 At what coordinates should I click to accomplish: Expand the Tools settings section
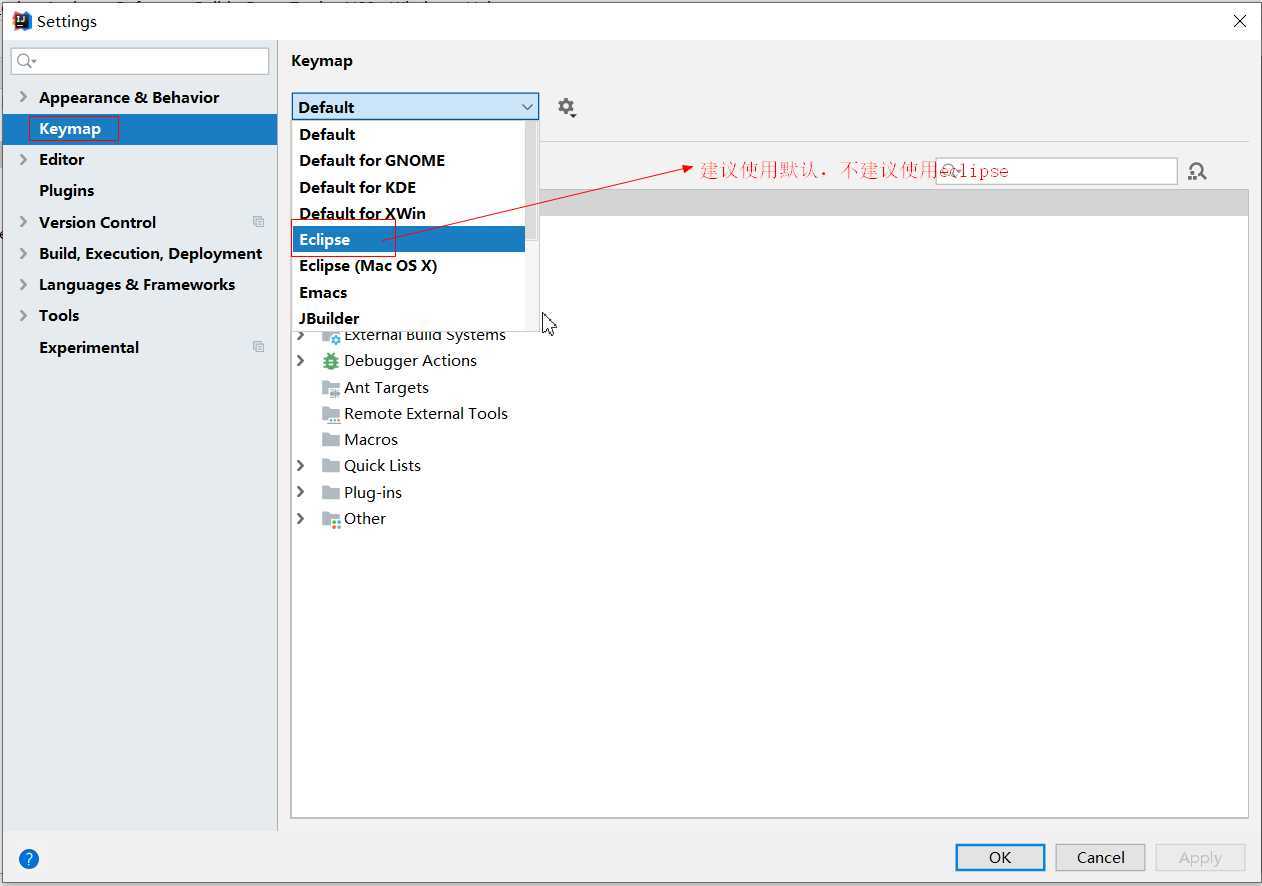23,315
